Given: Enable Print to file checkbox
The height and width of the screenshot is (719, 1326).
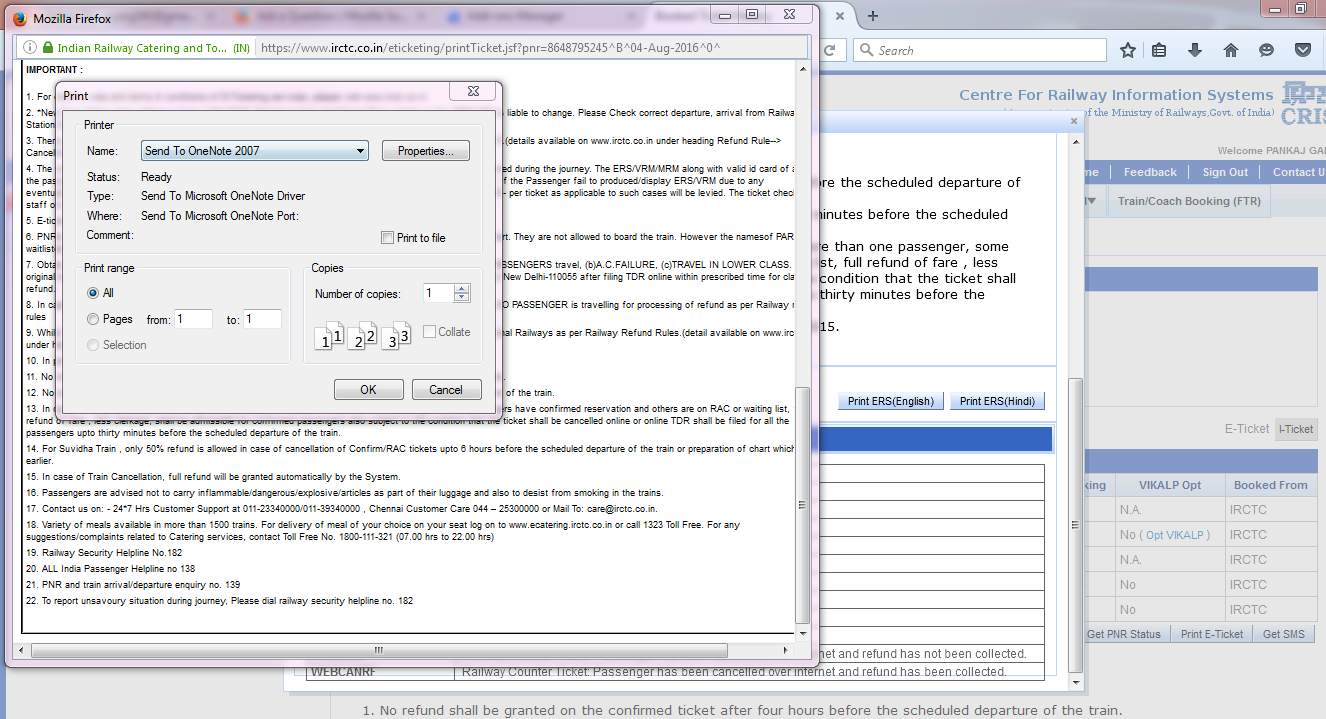Looking at the screenshot, I should coord(387,238).
